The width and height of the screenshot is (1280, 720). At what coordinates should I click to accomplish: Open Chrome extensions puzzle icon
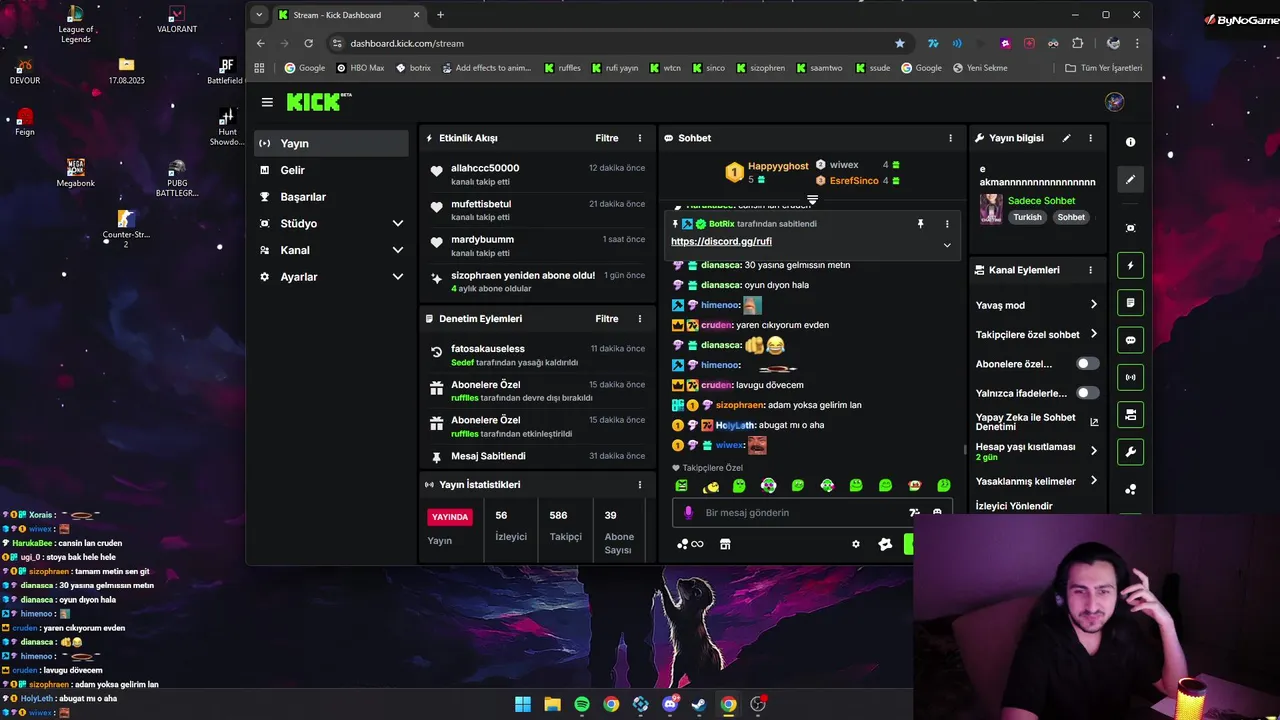[1077, 43]
